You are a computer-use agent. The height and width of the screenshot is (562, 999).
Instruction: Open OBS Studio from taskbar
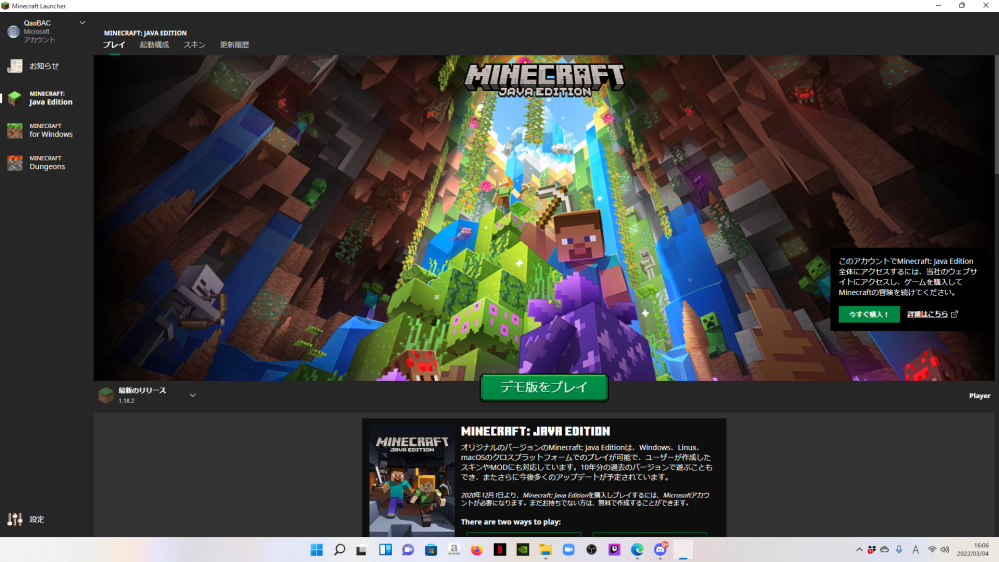(591, 550)
